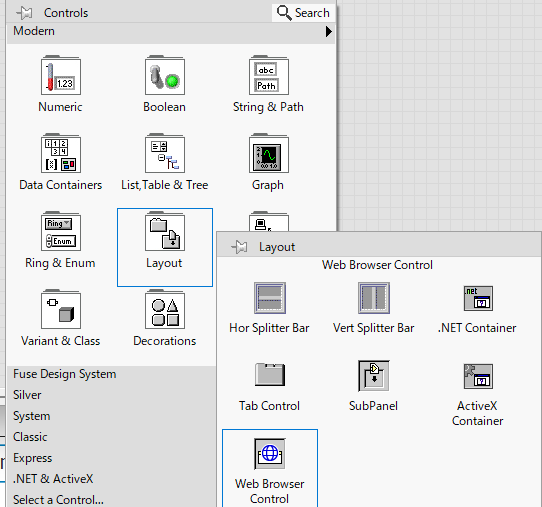Image resolution: width=542 pixels, height=507 pixels.
Task: Select the Web Browser Control icon
Action: 270,454
